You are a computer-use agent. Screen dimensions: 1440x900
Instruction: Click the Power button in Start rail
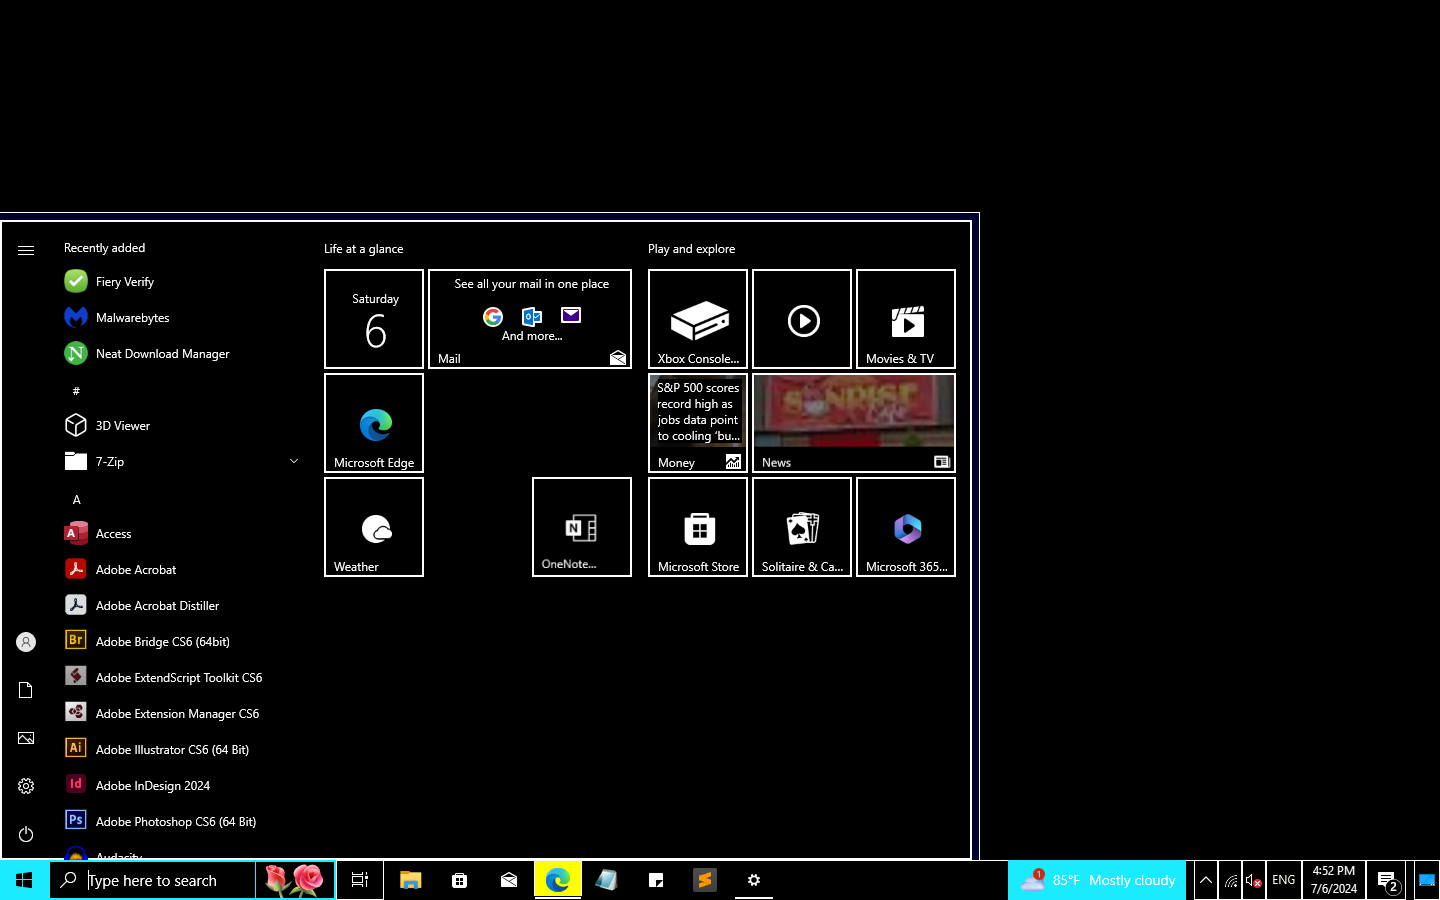tap(26, 834)
